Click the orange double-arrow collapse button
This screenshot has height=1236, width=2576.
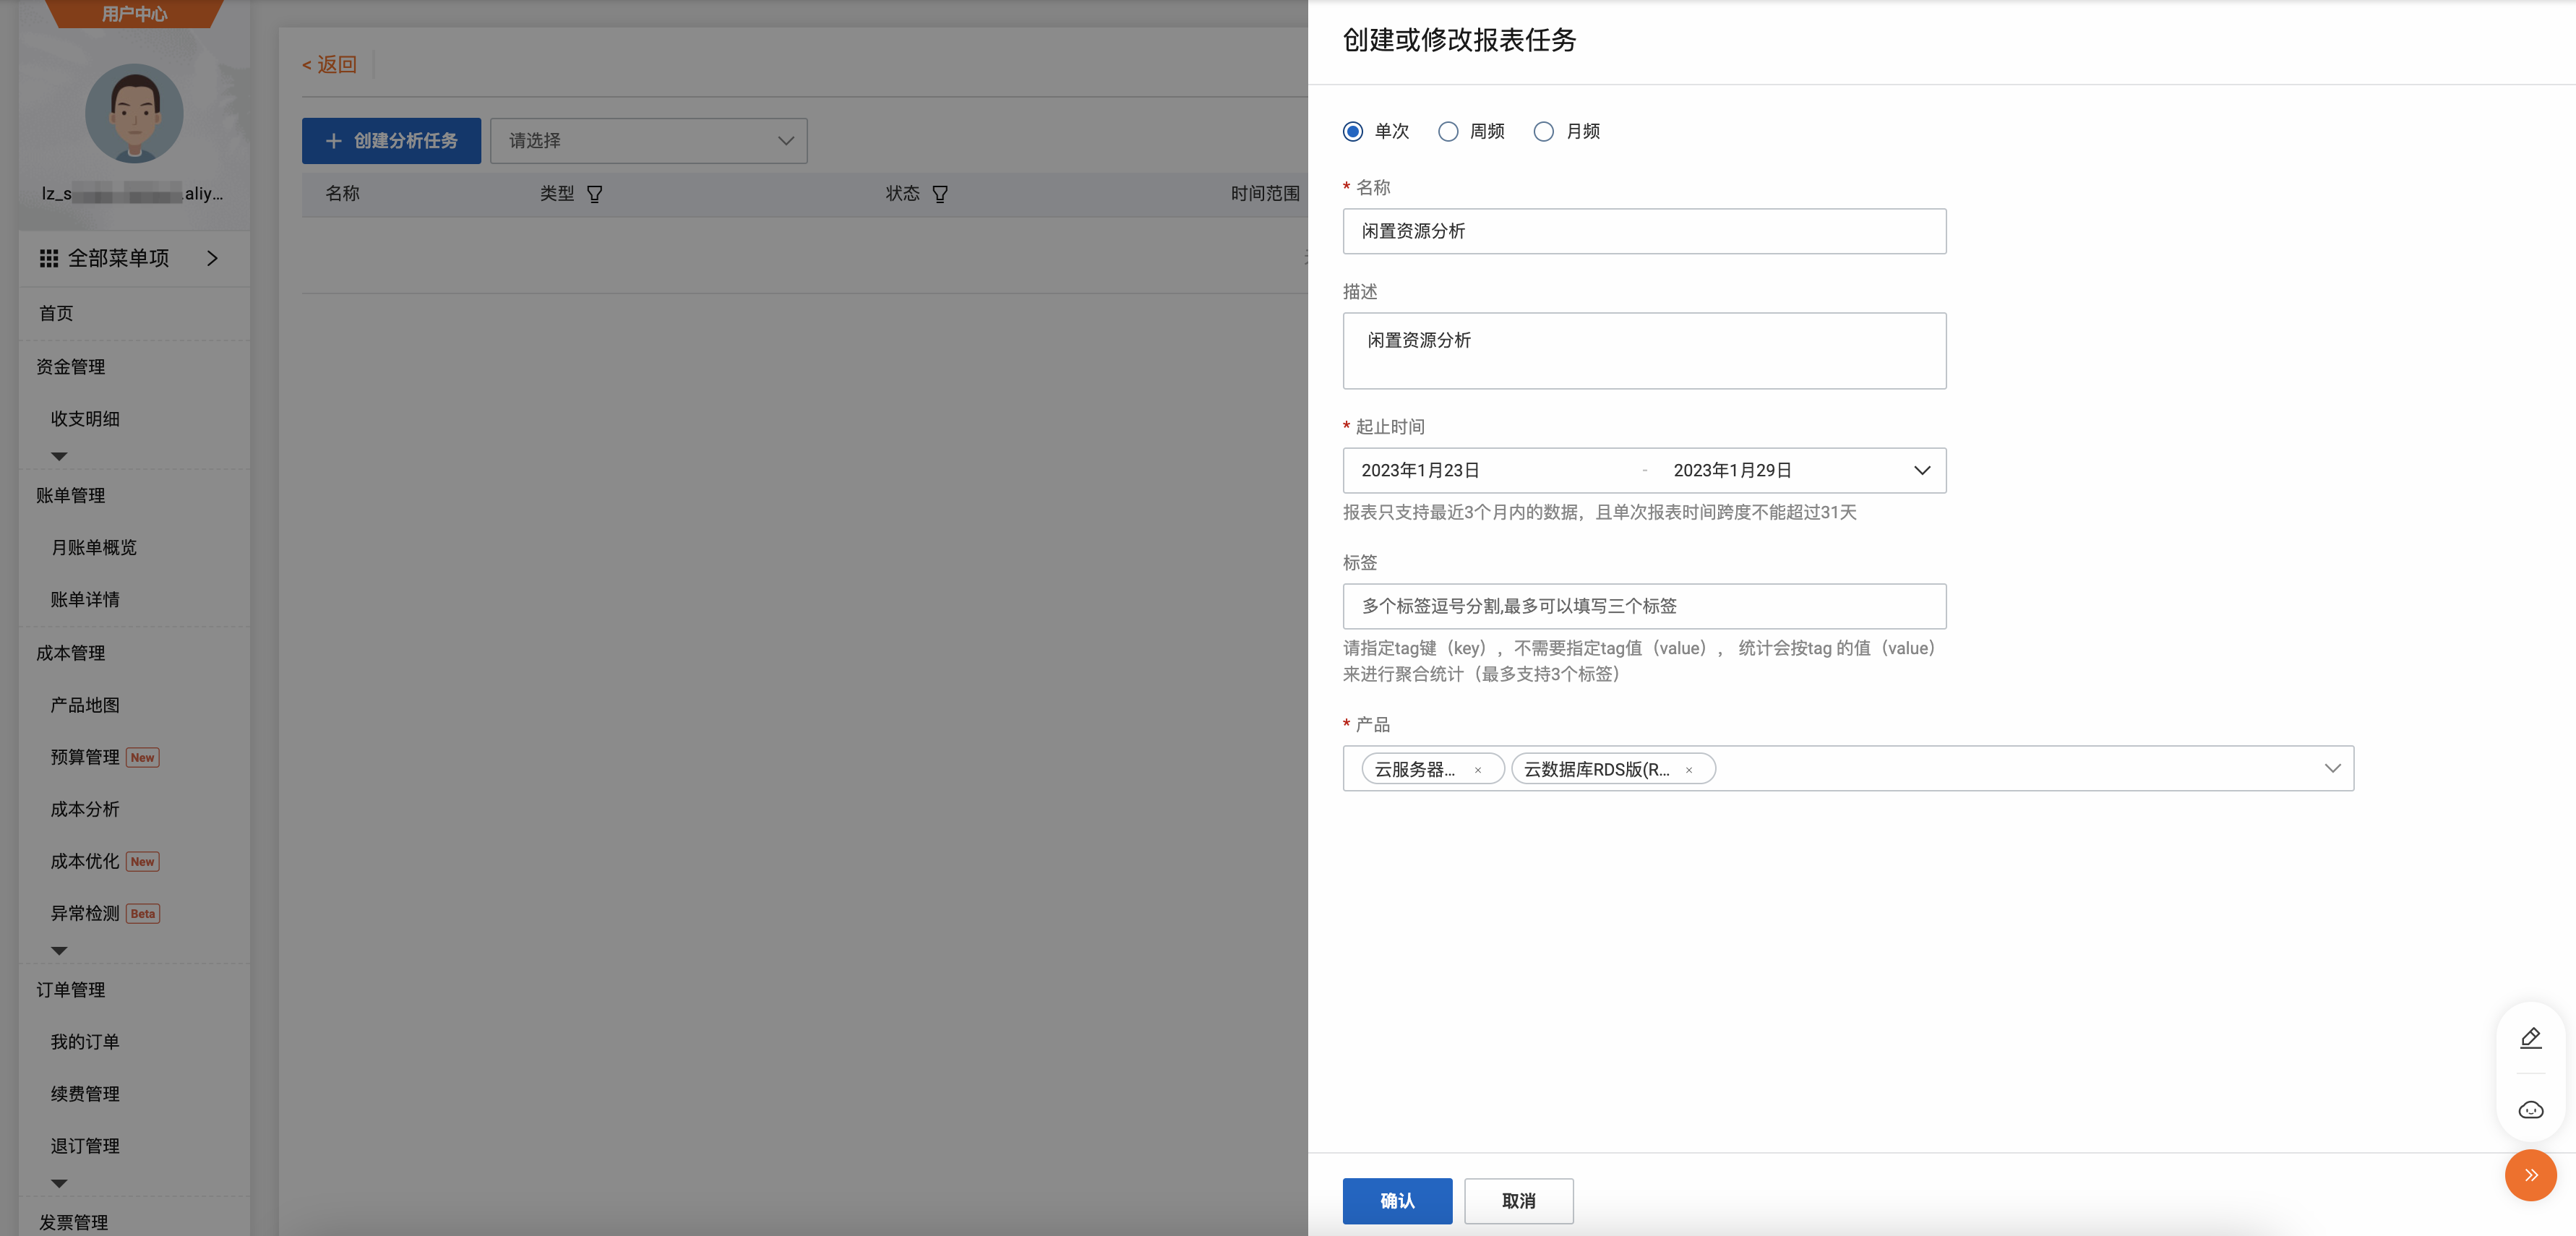pyautogui.click(x=2530, y=1175)
